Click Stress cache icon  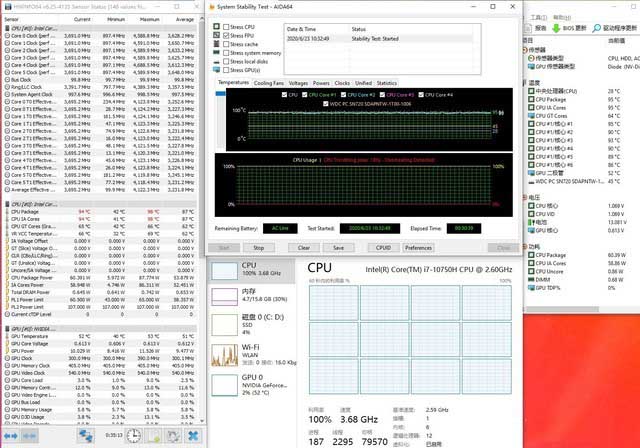216,44
